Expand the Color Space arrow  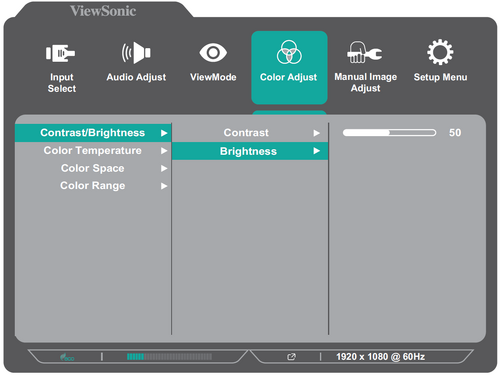(x=164, y=168)
